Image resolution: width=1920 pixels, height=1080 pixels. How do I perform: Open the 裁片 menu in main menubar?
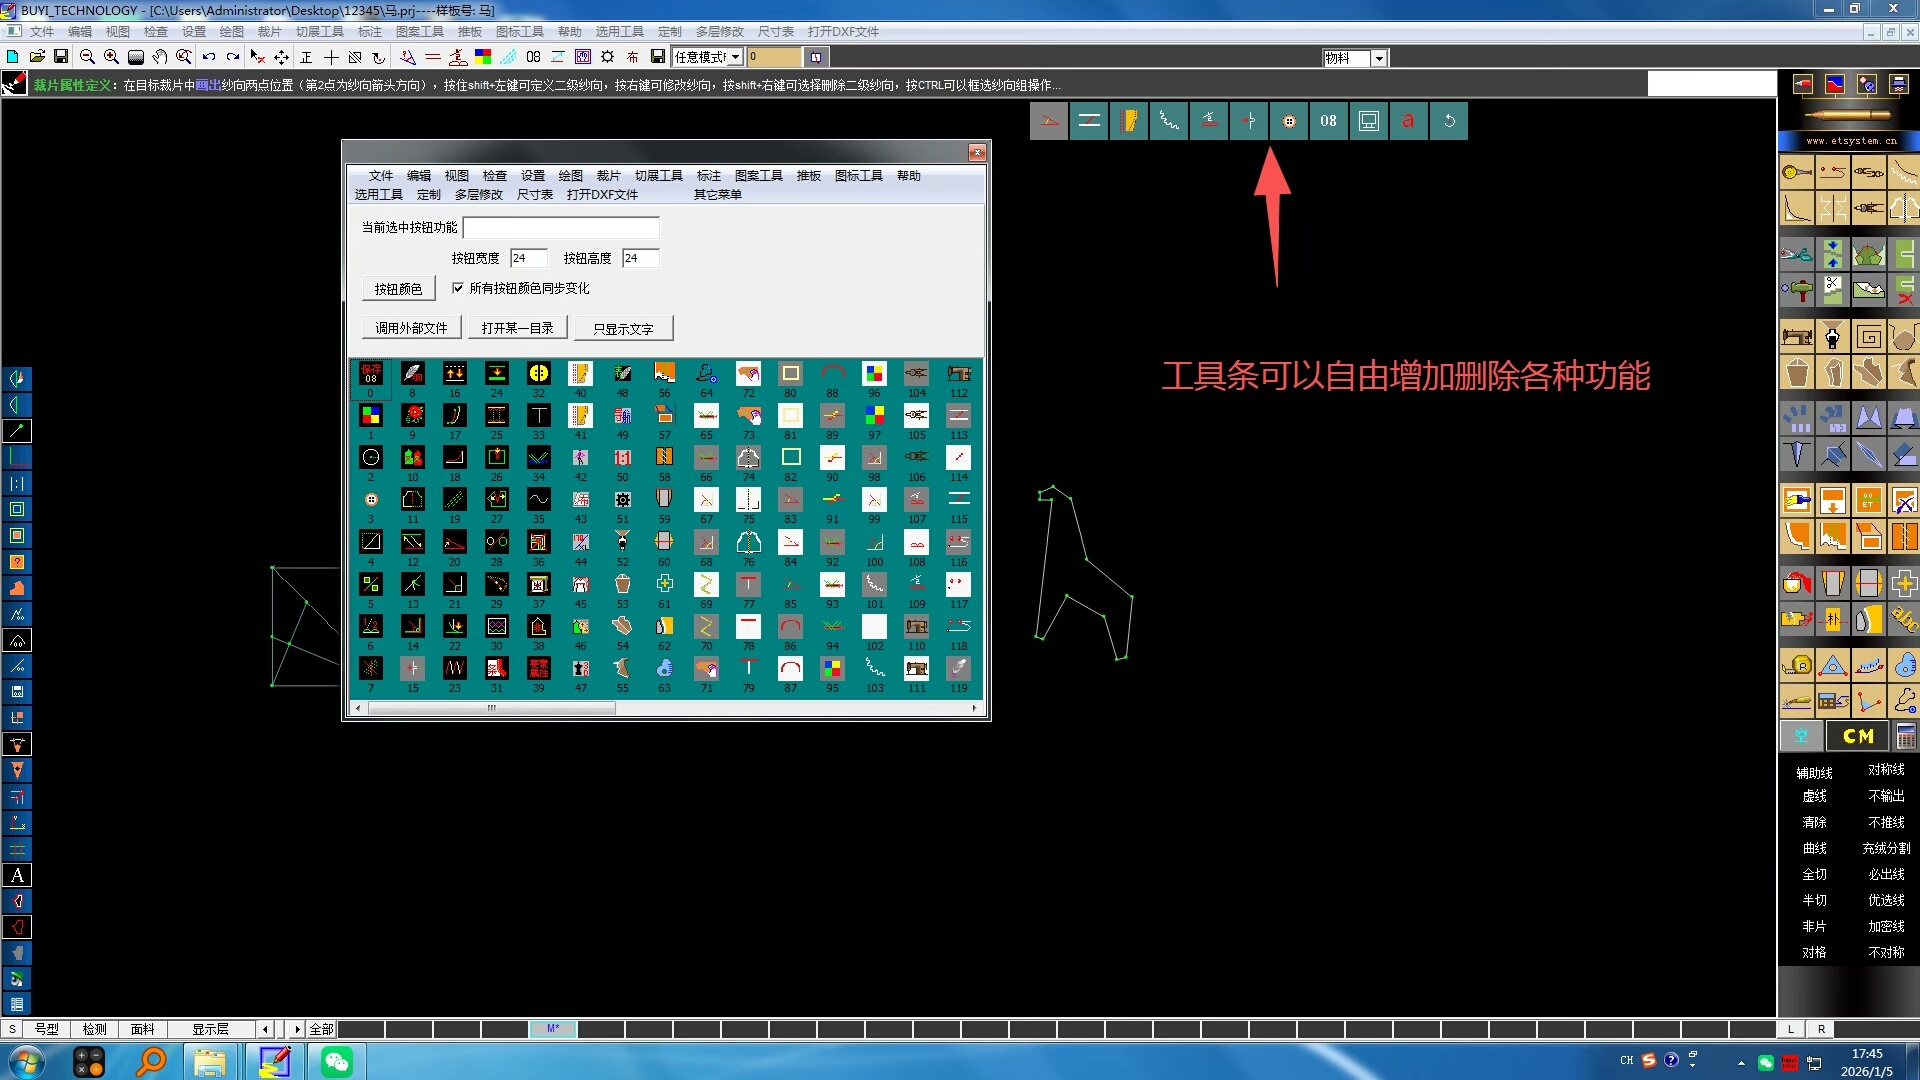(x=269, y=31)
